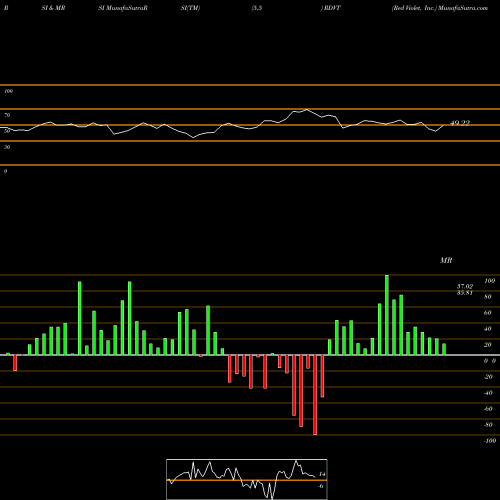Image resolution: width=500 pixels, height=500 pixels.
Task: Click the MR axis label 80
Action: pos(488,297)
